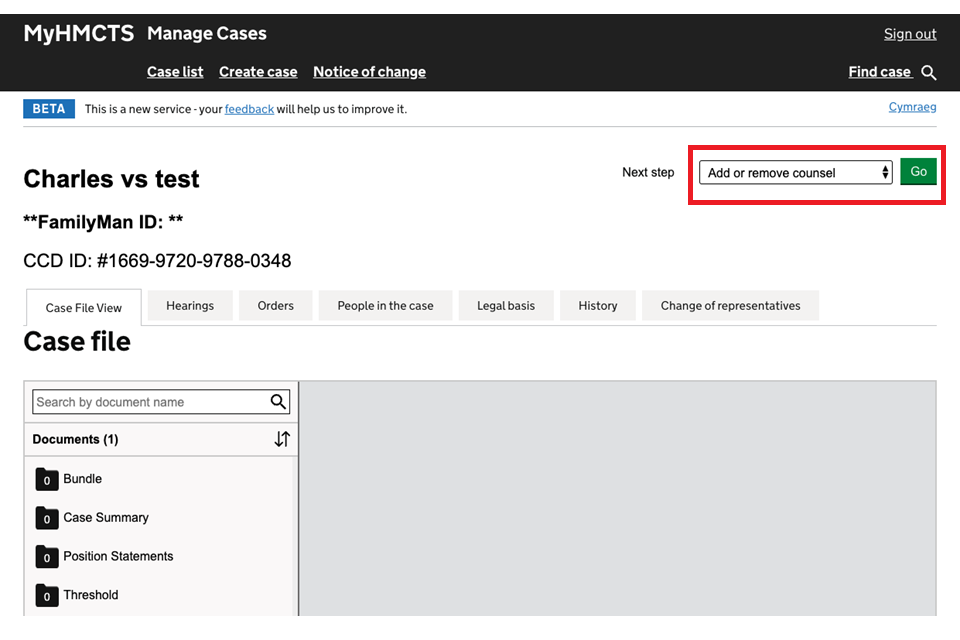The image size is (960, 640).
Task: Switch to the Hearings tab
Action: (x=190, y=306)
